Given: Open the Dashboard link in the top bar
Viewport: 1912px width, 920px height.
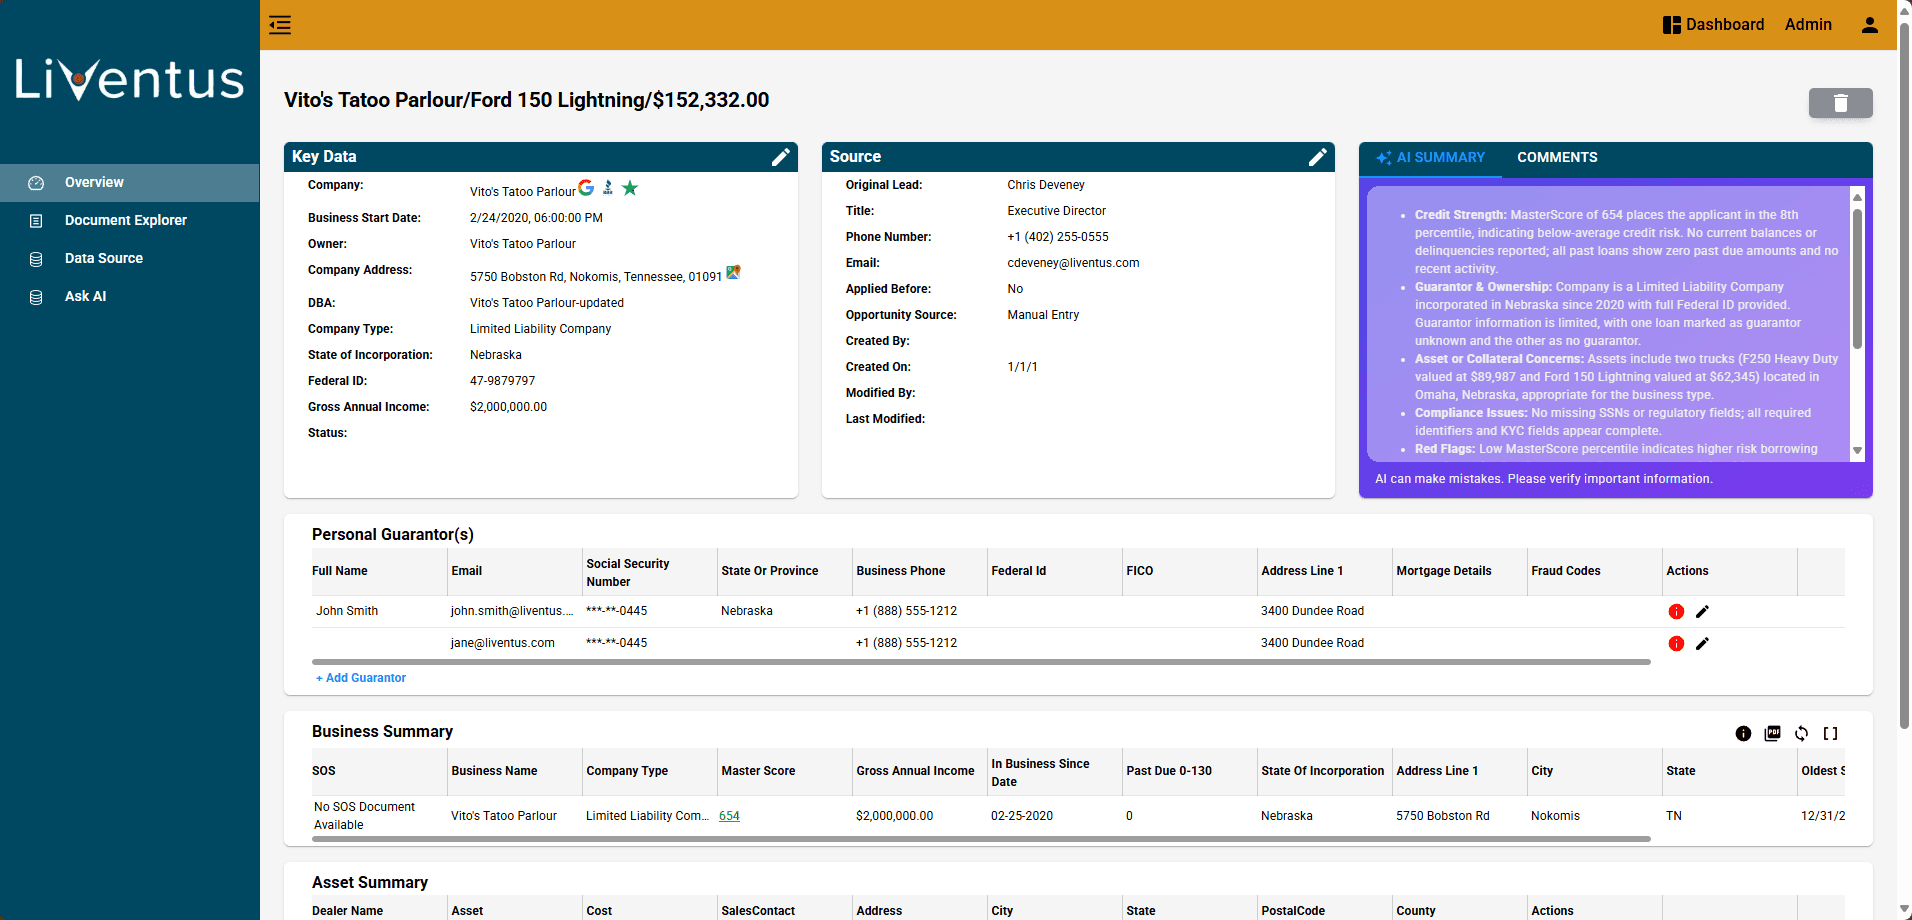Looking at the screenshot, I should coord(1713,25).
